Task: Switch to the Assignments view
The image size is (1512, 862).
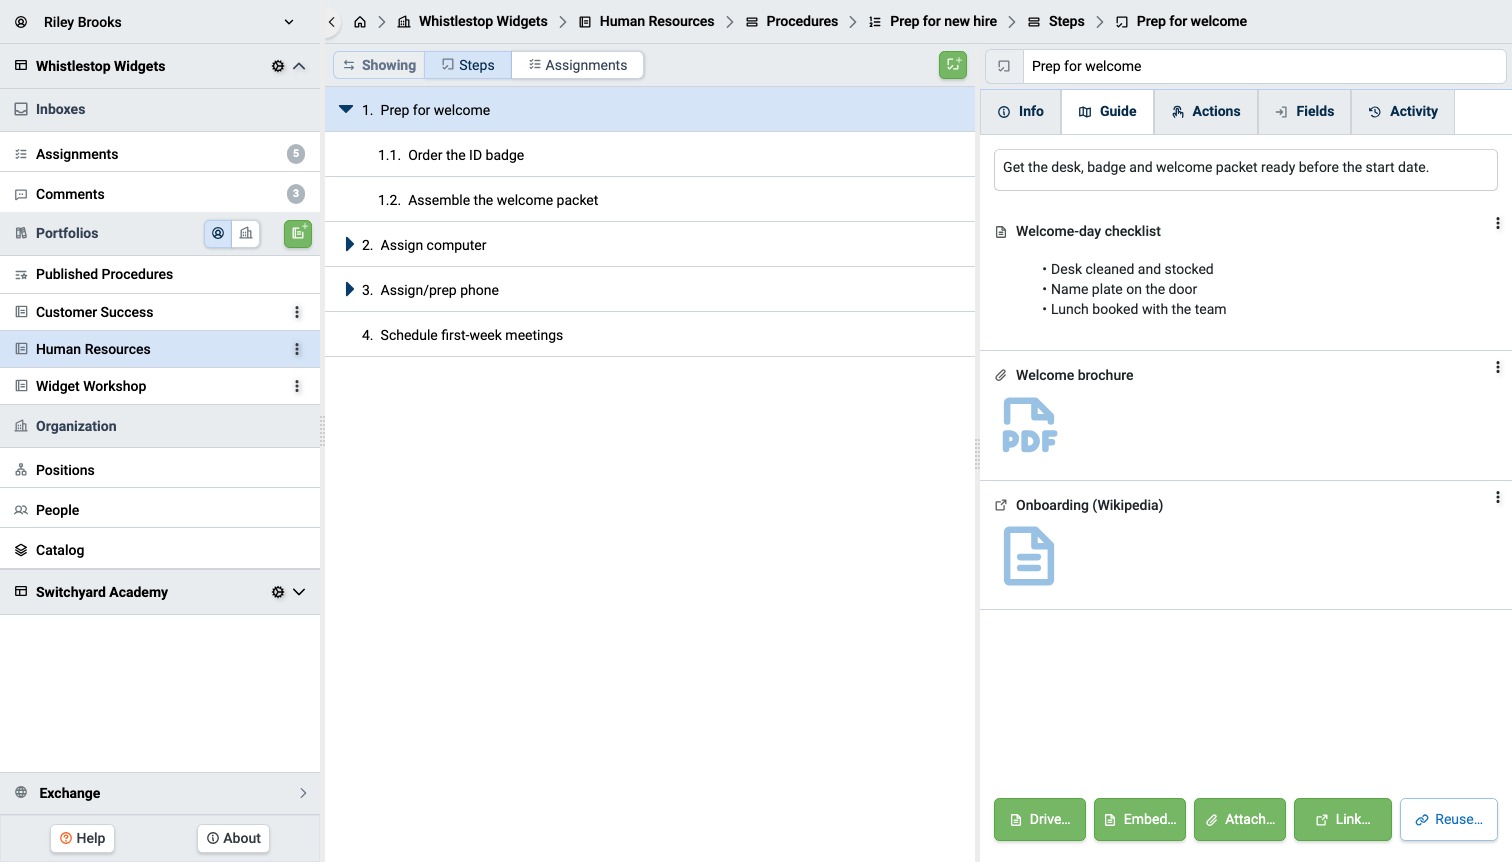Action: [x=578, y=65]
